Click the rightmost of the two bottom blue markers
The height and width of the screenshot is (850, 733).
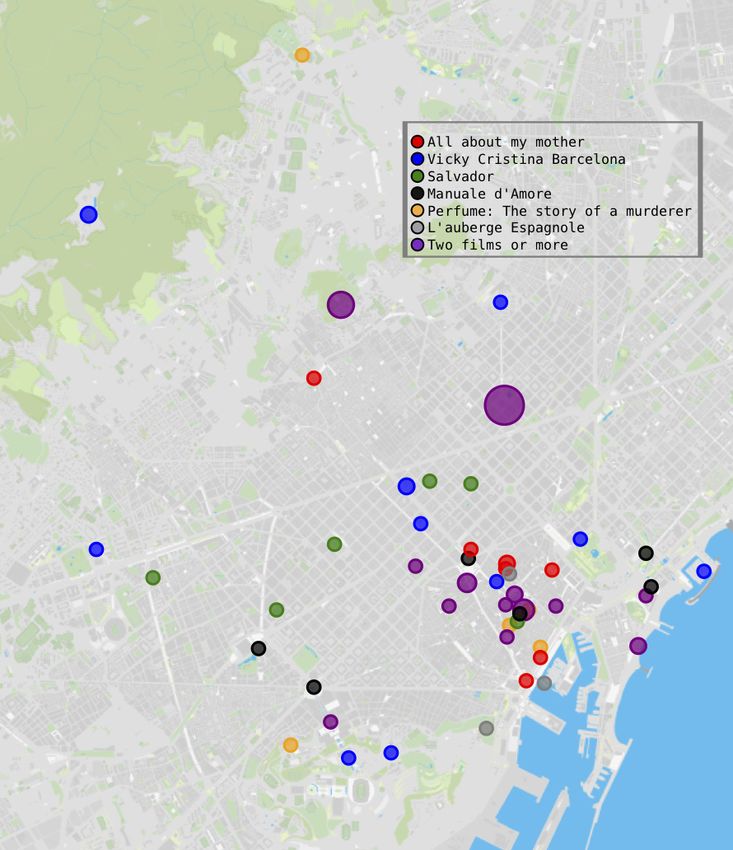pyautogui.click(x=391, y=752)
